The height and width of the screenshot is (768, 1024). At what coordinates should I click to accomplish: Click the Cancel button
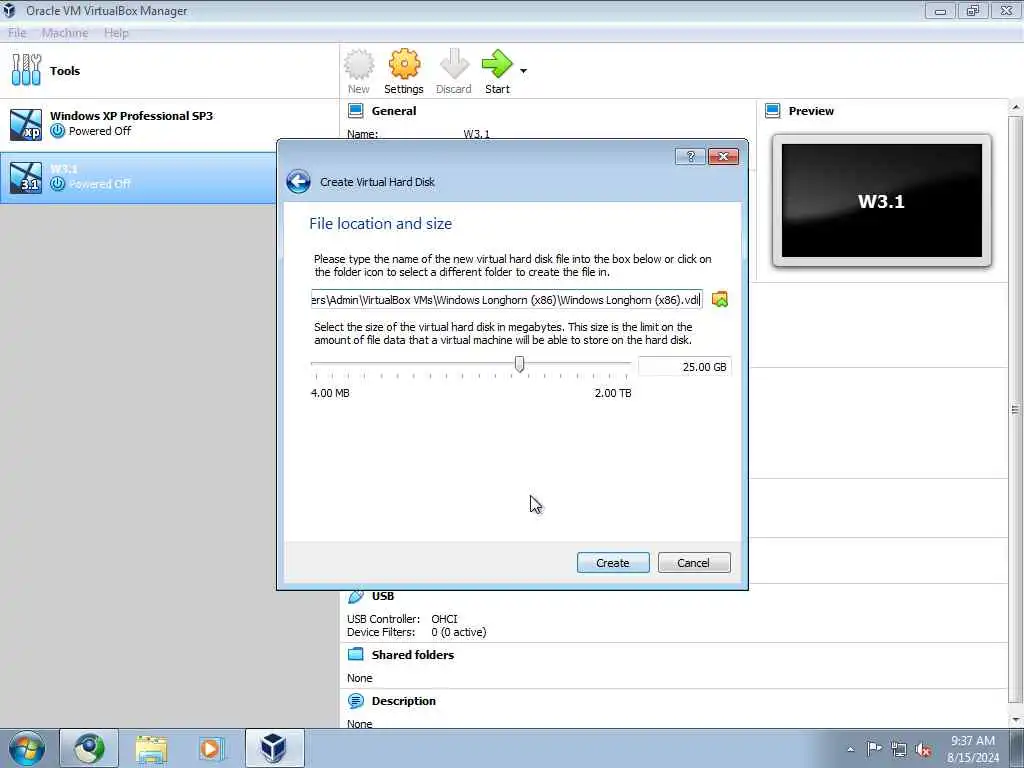coord(694,563)
